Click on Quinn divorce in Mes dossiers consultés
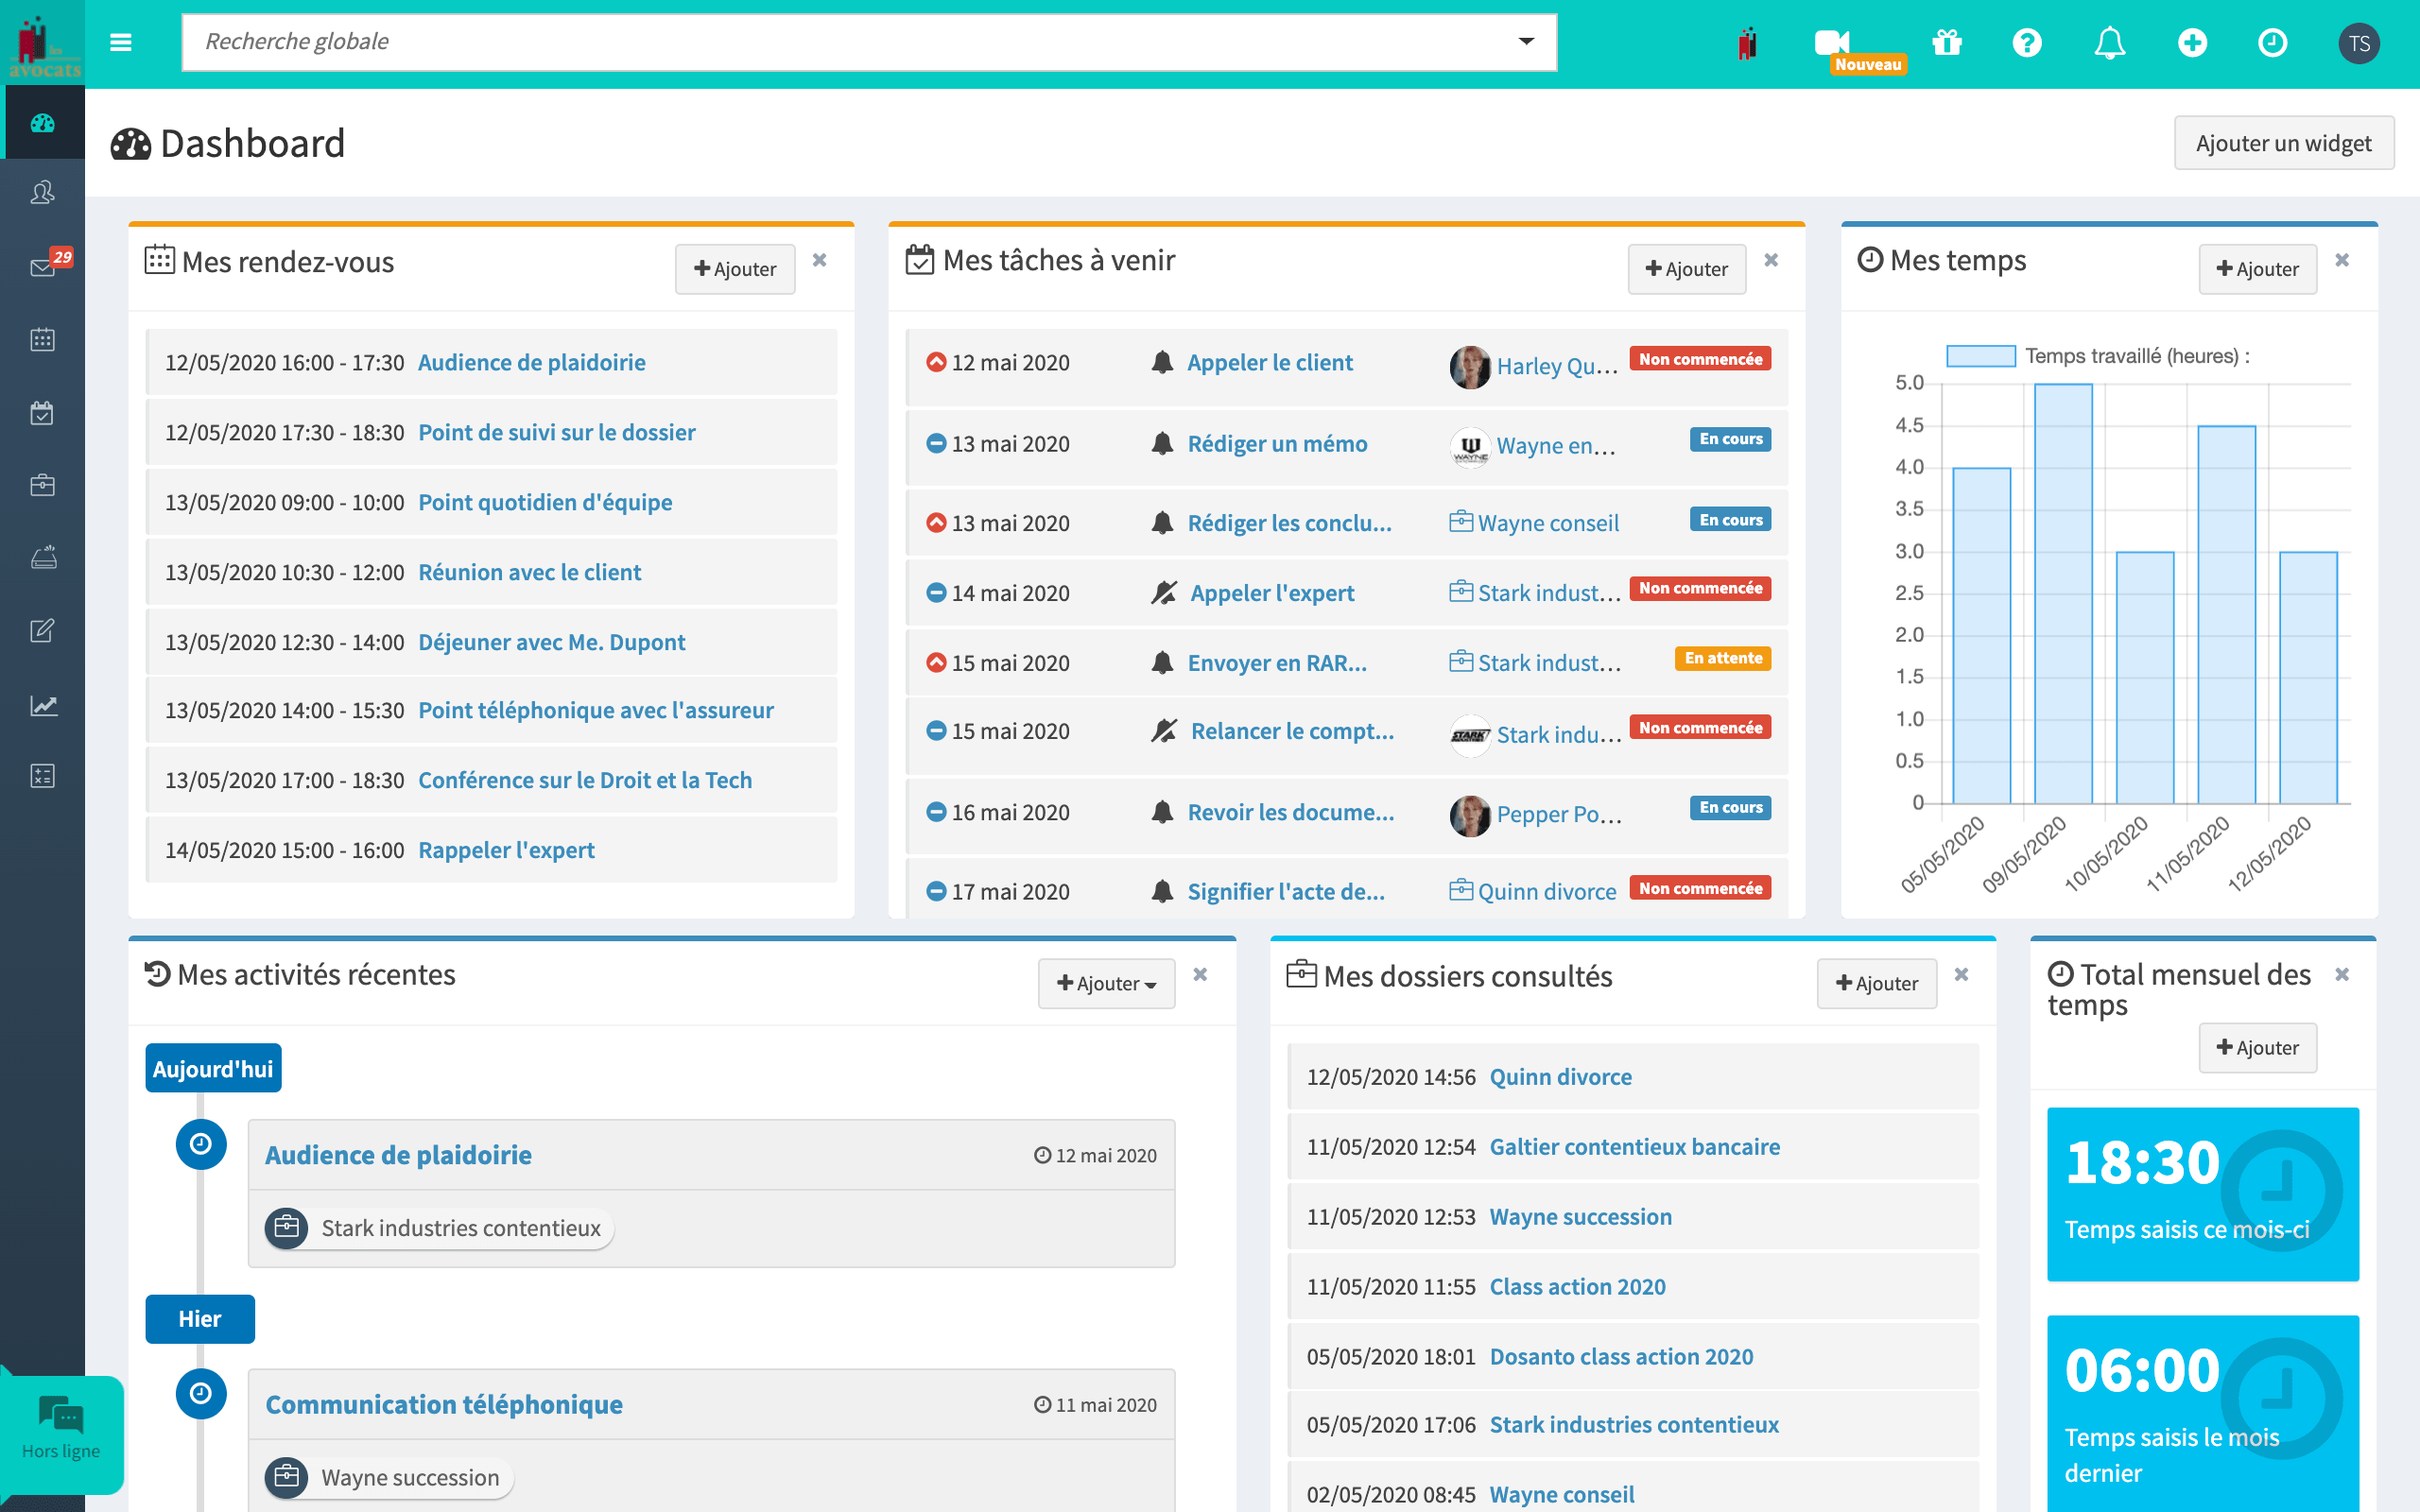This screenshot has height=1512, width=2420. tap(1560, 1076)
